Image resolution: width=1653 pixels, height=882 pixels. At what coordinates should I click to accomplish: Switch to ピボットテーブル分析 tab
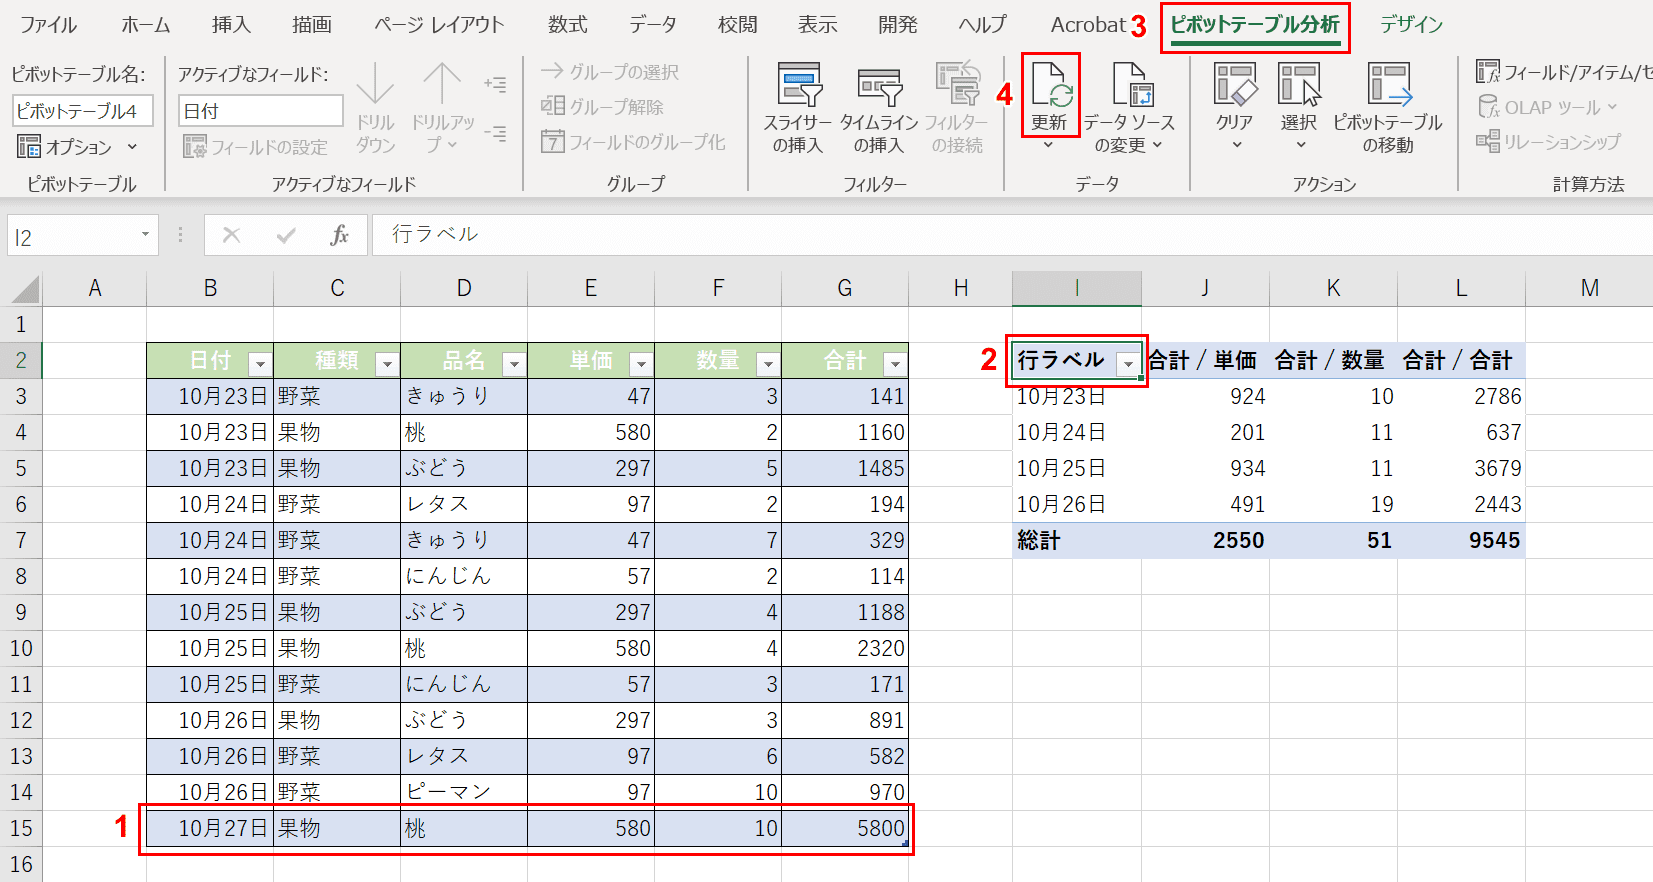click(x=1255, y=25)
